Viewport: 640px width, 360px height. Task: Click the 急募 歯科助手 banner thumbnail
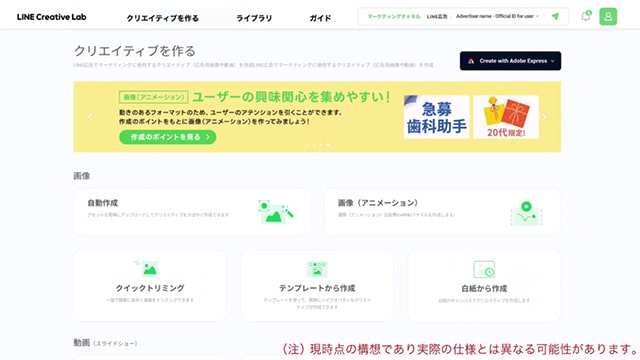click(436, 117)
